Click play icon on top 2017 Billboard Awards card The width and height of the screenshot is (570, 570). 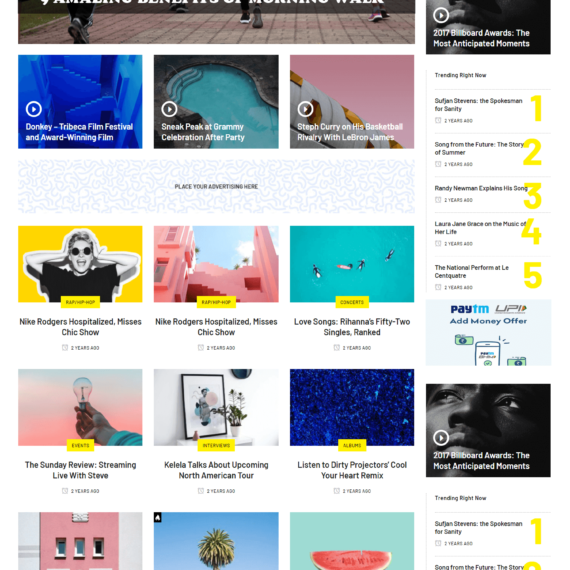click(441, 15)
